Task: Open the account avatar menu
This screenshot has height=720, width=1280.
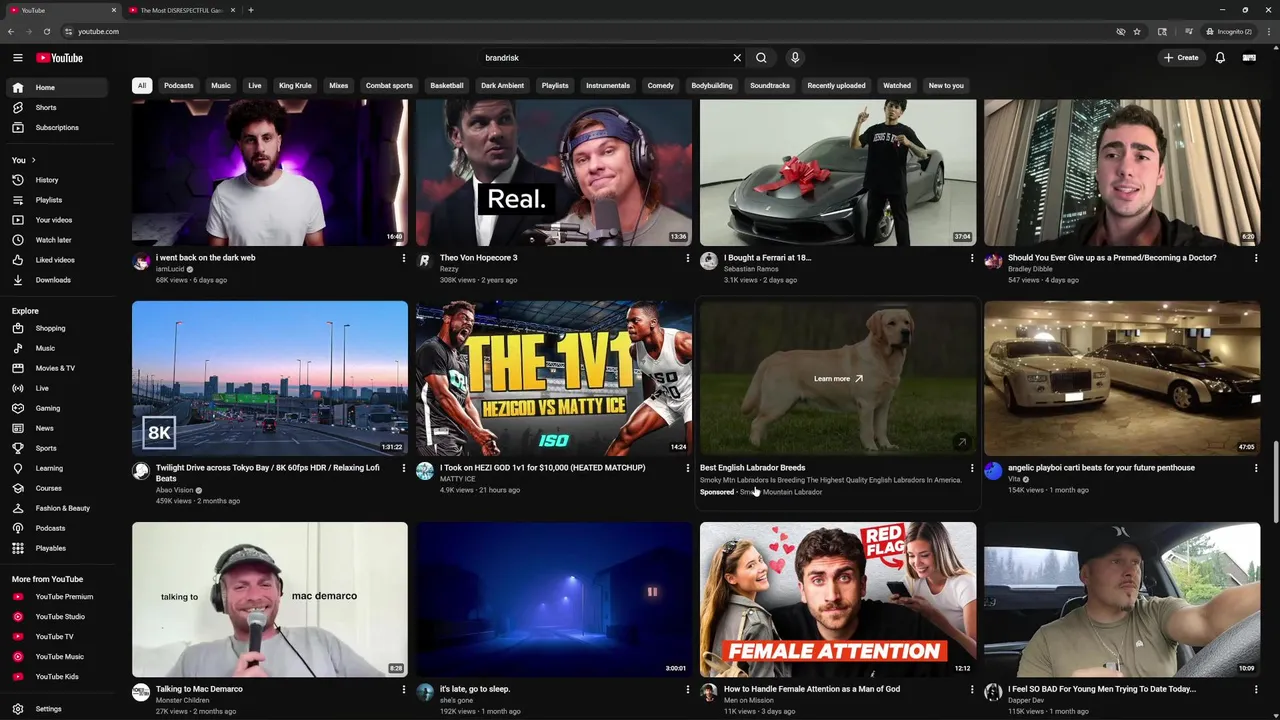Action: (1249, 58)
